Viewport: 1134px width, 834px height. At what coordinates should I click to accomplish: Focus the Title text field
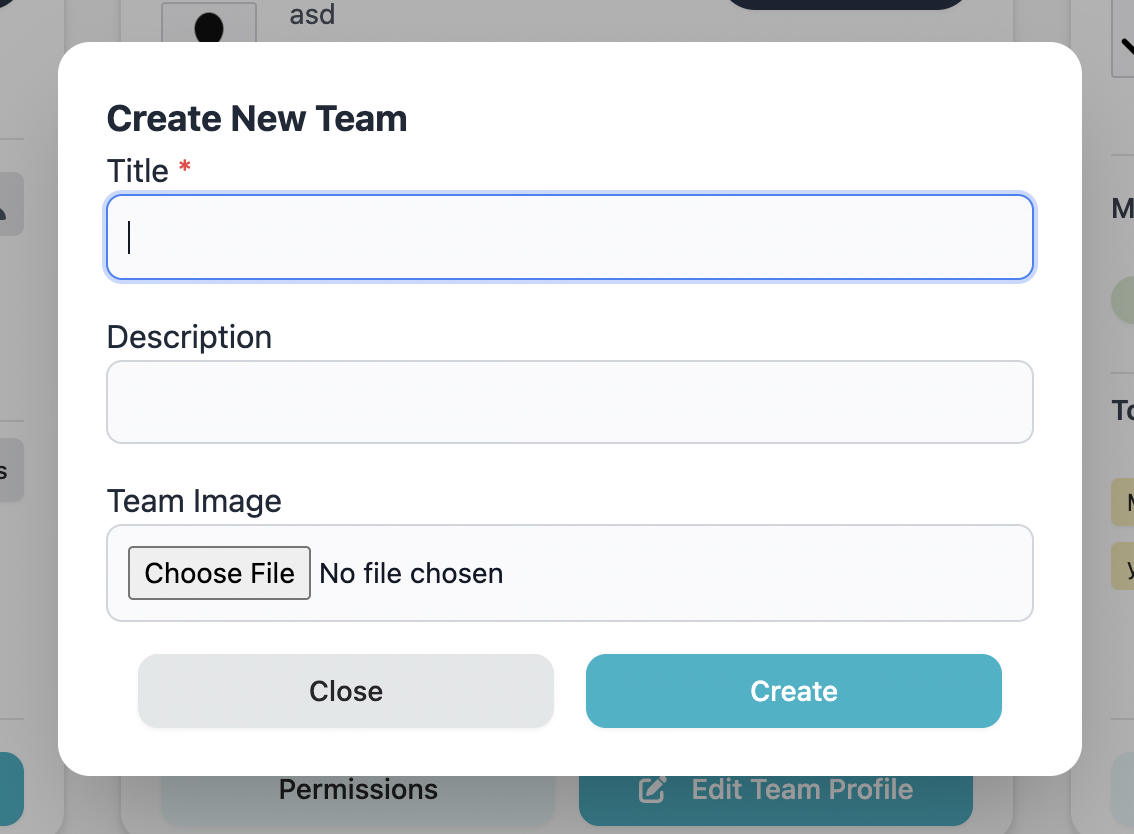[x=570, y=237]
